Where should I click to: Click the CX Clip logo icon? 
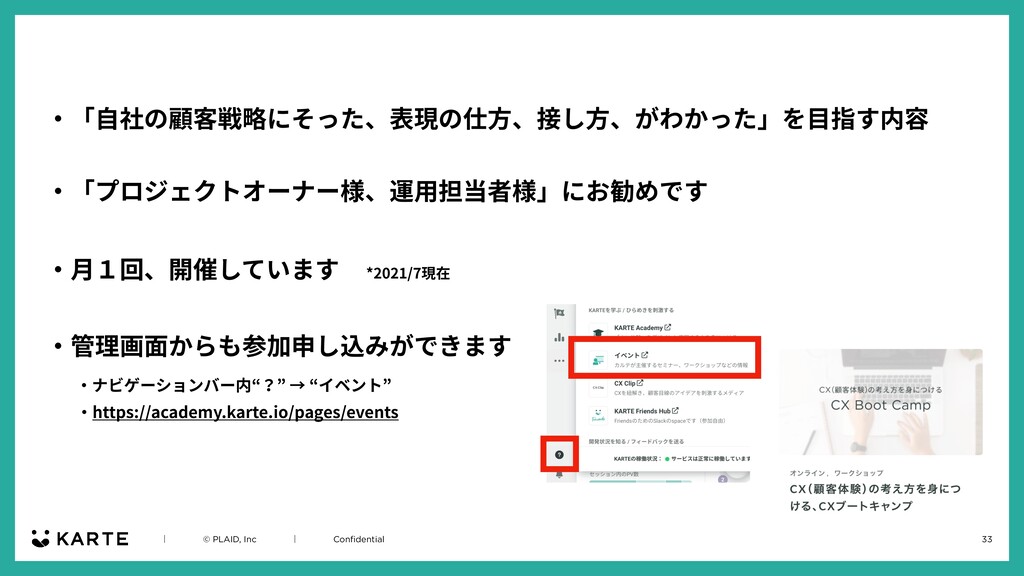click(598, 388)
